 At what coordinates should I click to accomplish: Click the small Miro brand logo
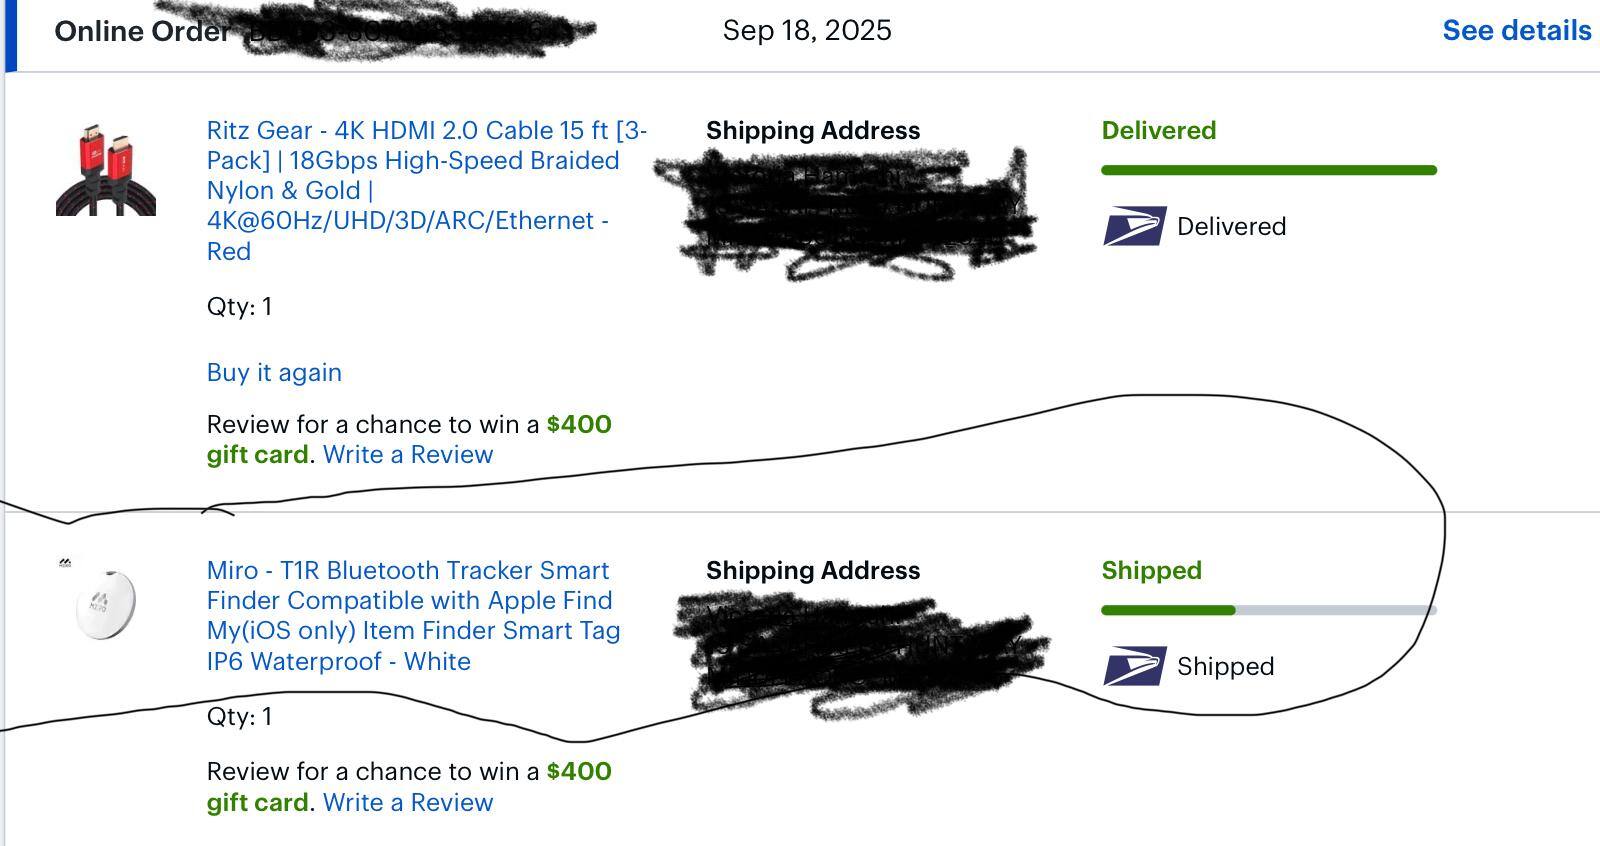pos(65,563)
